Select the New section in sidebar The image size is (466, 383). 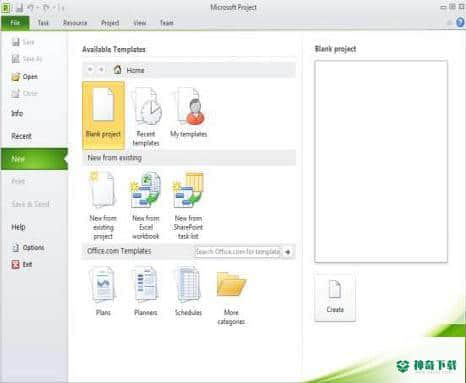34,159
